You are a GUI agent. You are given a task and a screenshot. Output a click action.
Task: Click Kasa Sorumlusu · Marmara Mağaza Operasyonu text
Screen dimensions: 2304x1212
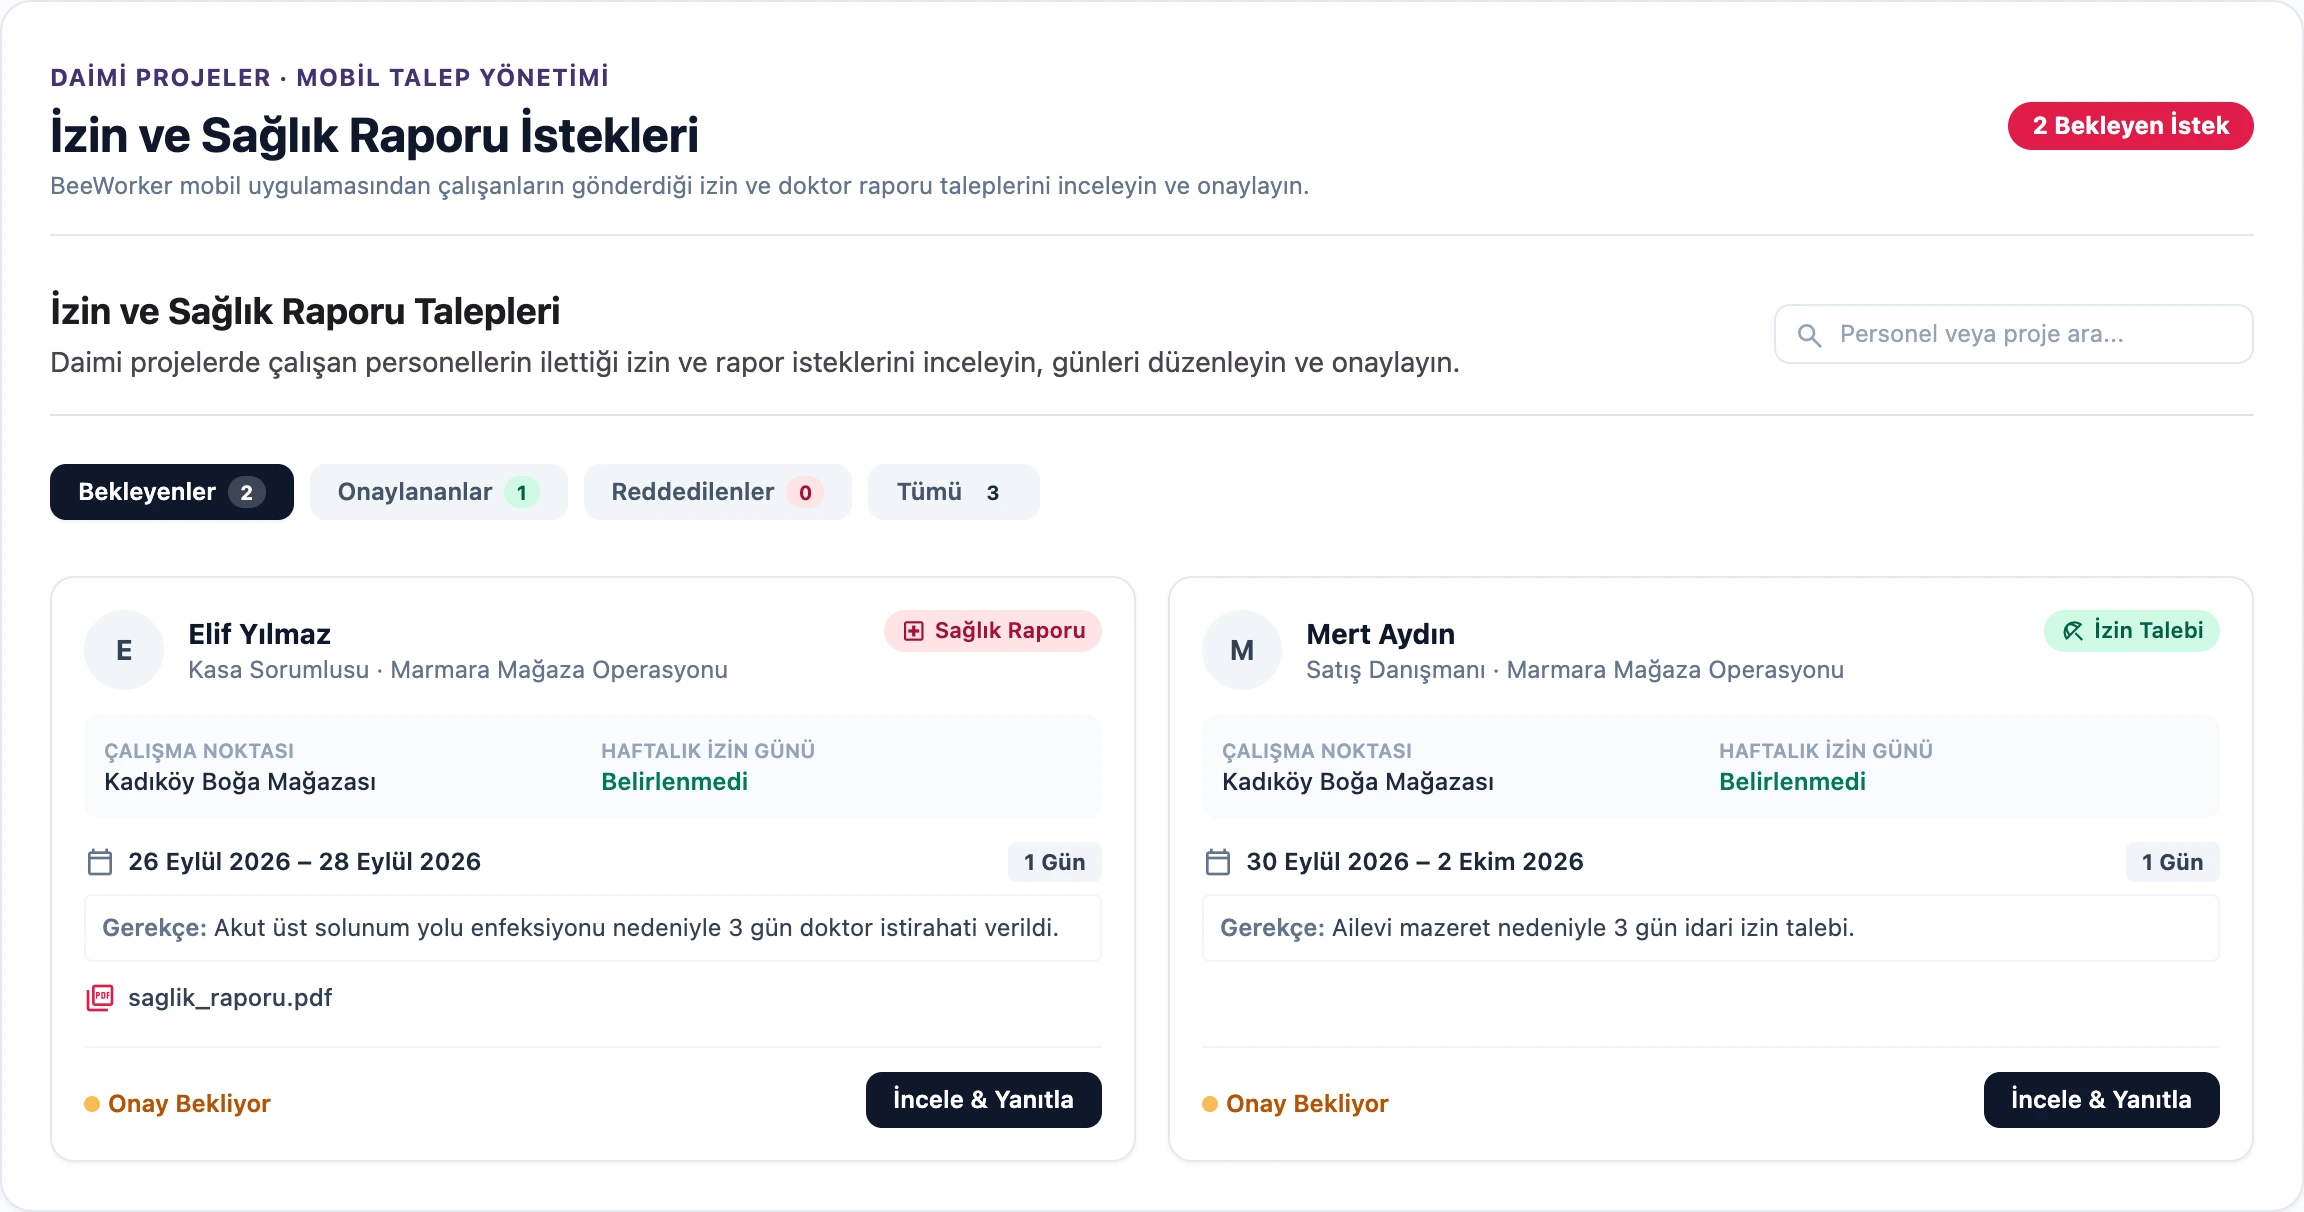(x=458, y=670)
